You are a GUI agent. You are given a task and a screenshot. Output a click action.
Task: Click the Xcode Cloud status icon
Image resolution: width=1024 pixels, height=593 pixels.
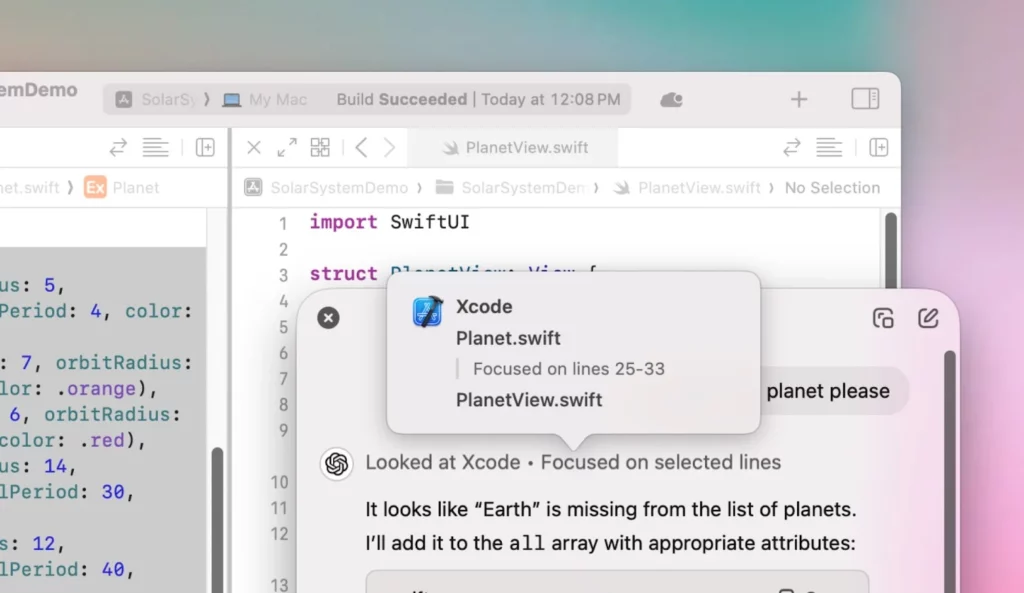671,100
